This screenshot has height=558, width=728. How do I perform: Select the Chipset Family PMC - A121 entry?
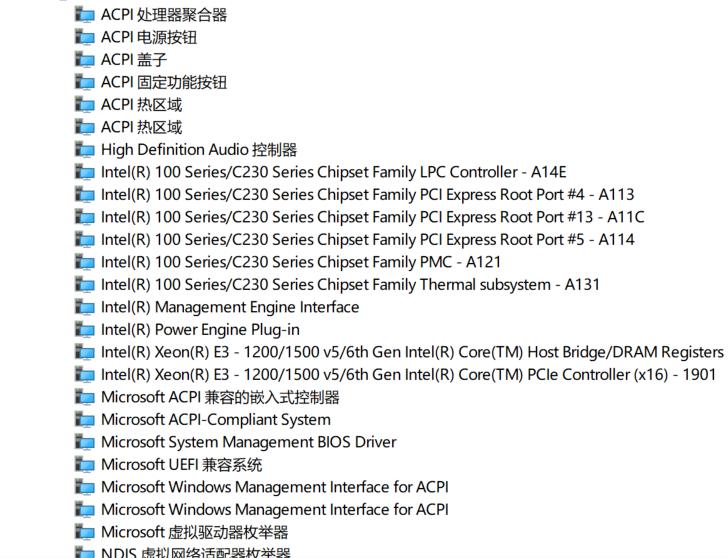click(301, 262)
